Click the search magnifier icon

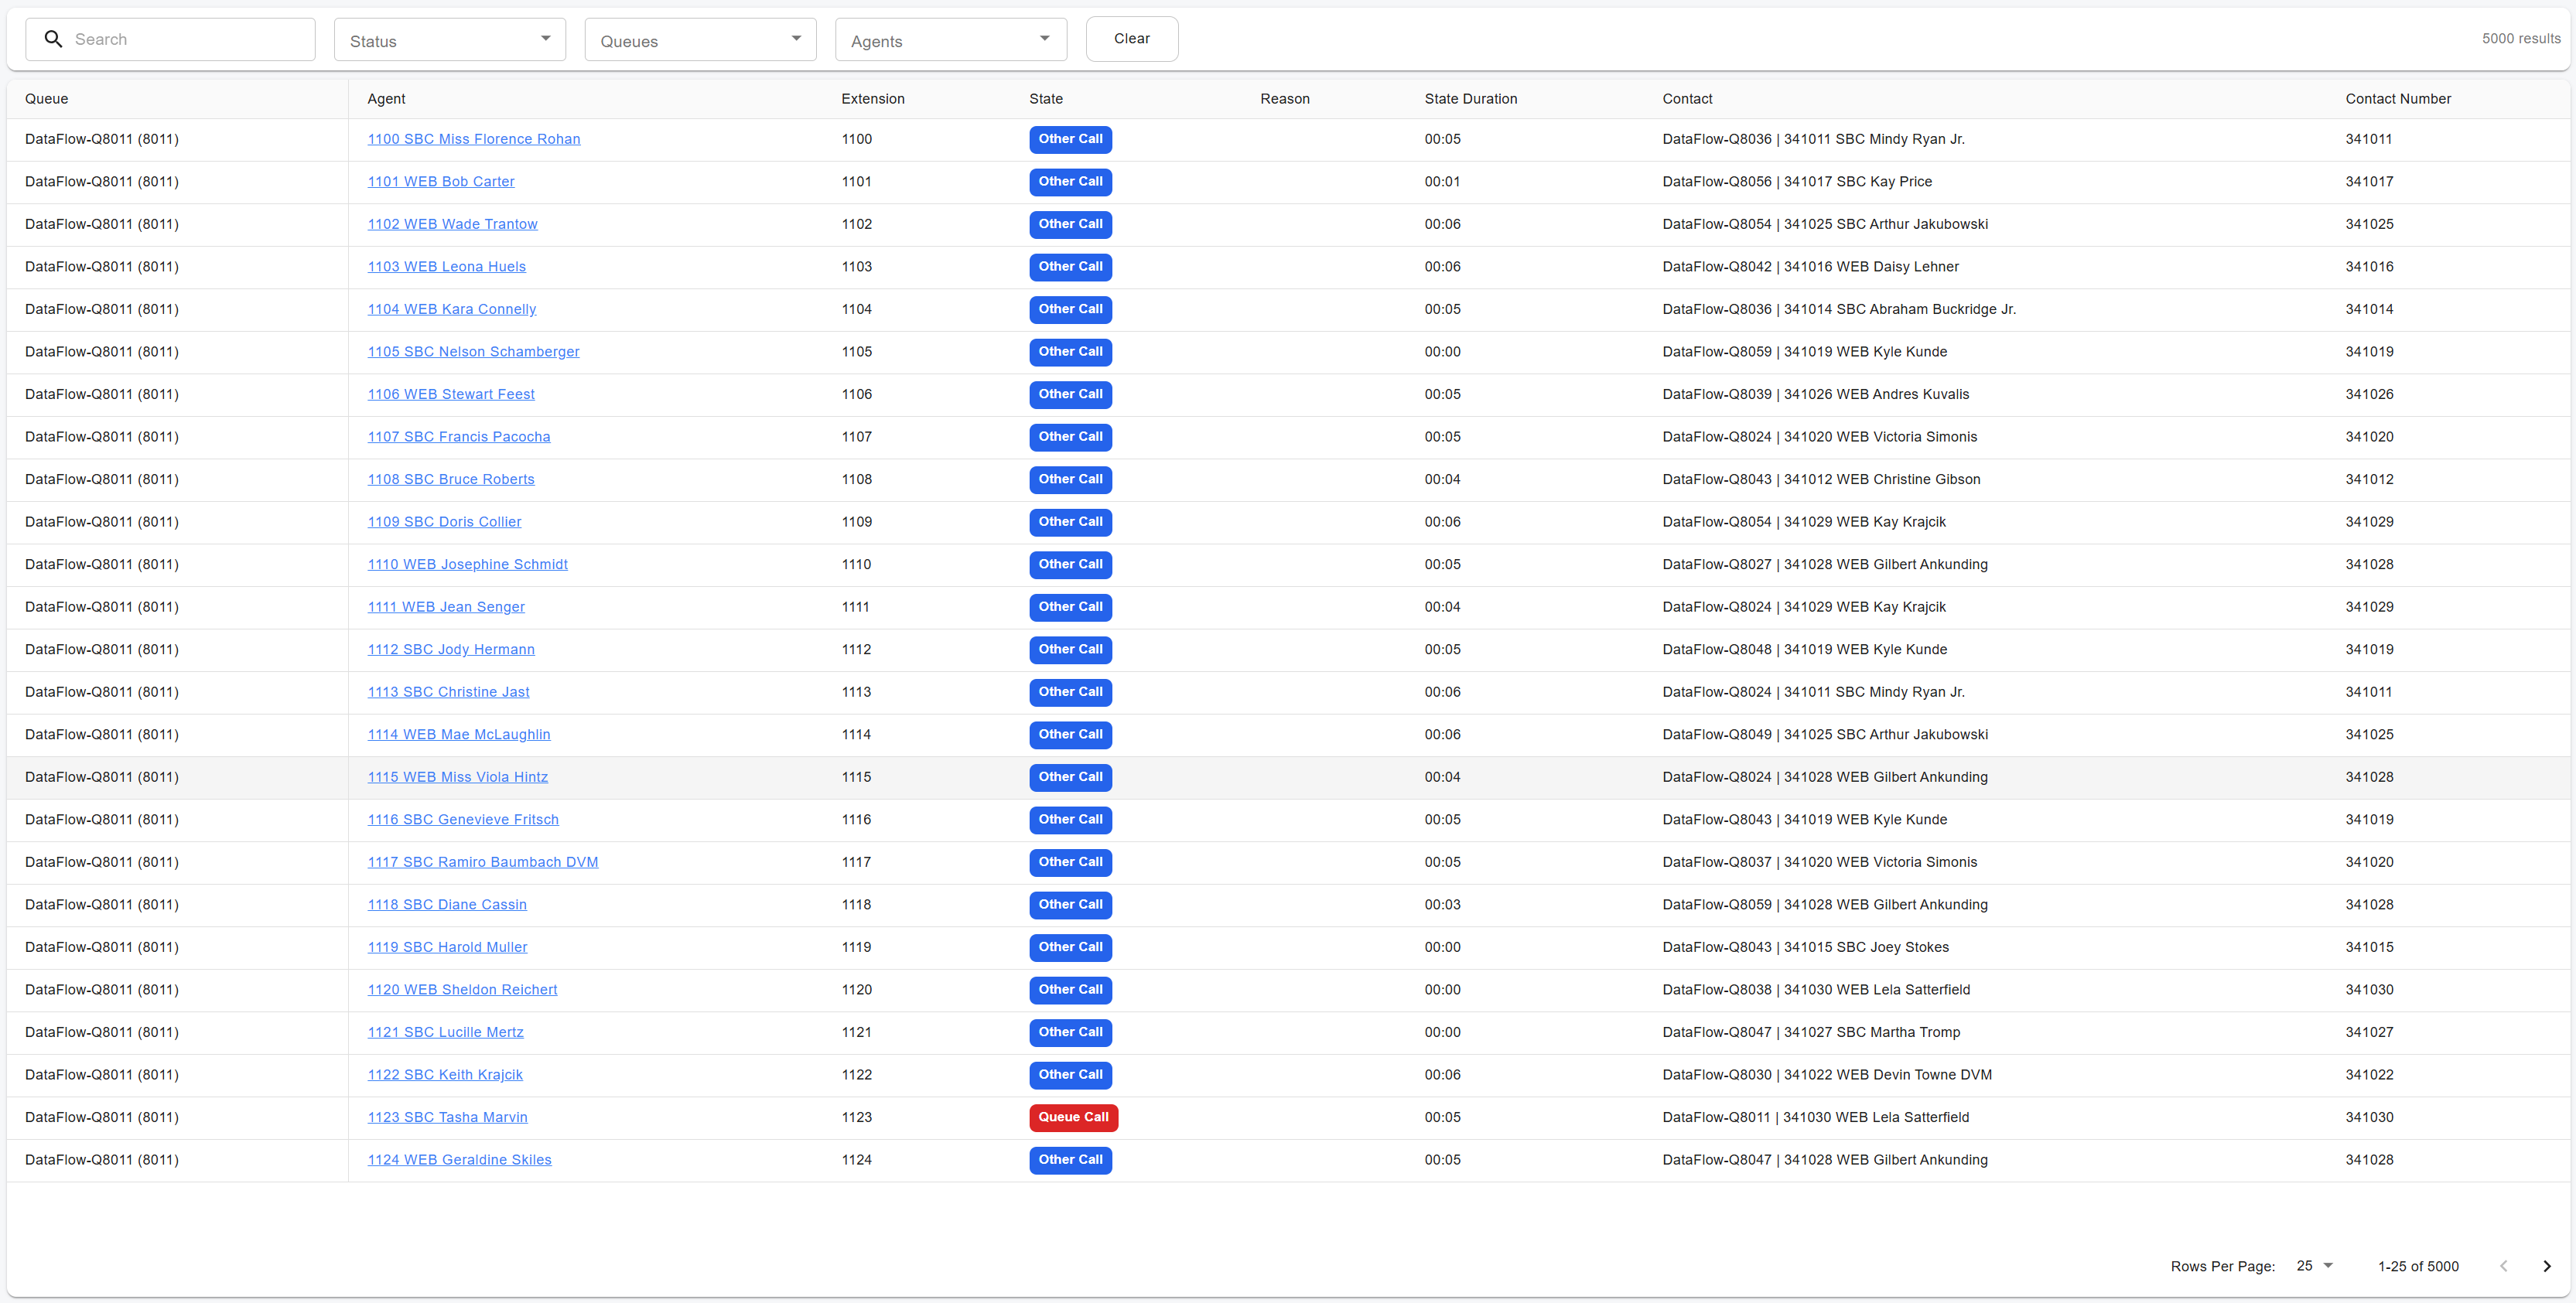pos(54,39)
